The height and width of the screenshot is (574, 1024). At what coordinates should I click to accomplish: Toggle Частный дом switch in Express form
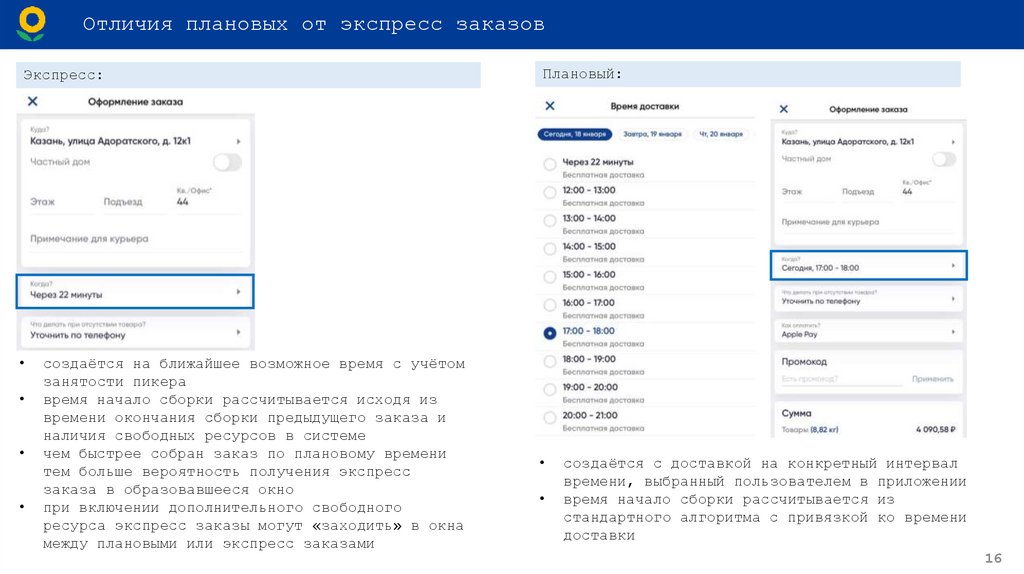point(227,162)
